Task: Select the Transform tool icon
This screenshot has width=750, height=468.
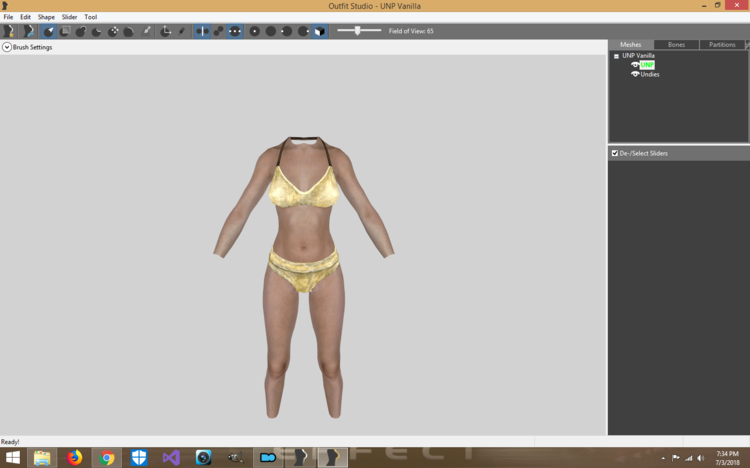Action: pyautogui.click(x=165, y=31)
